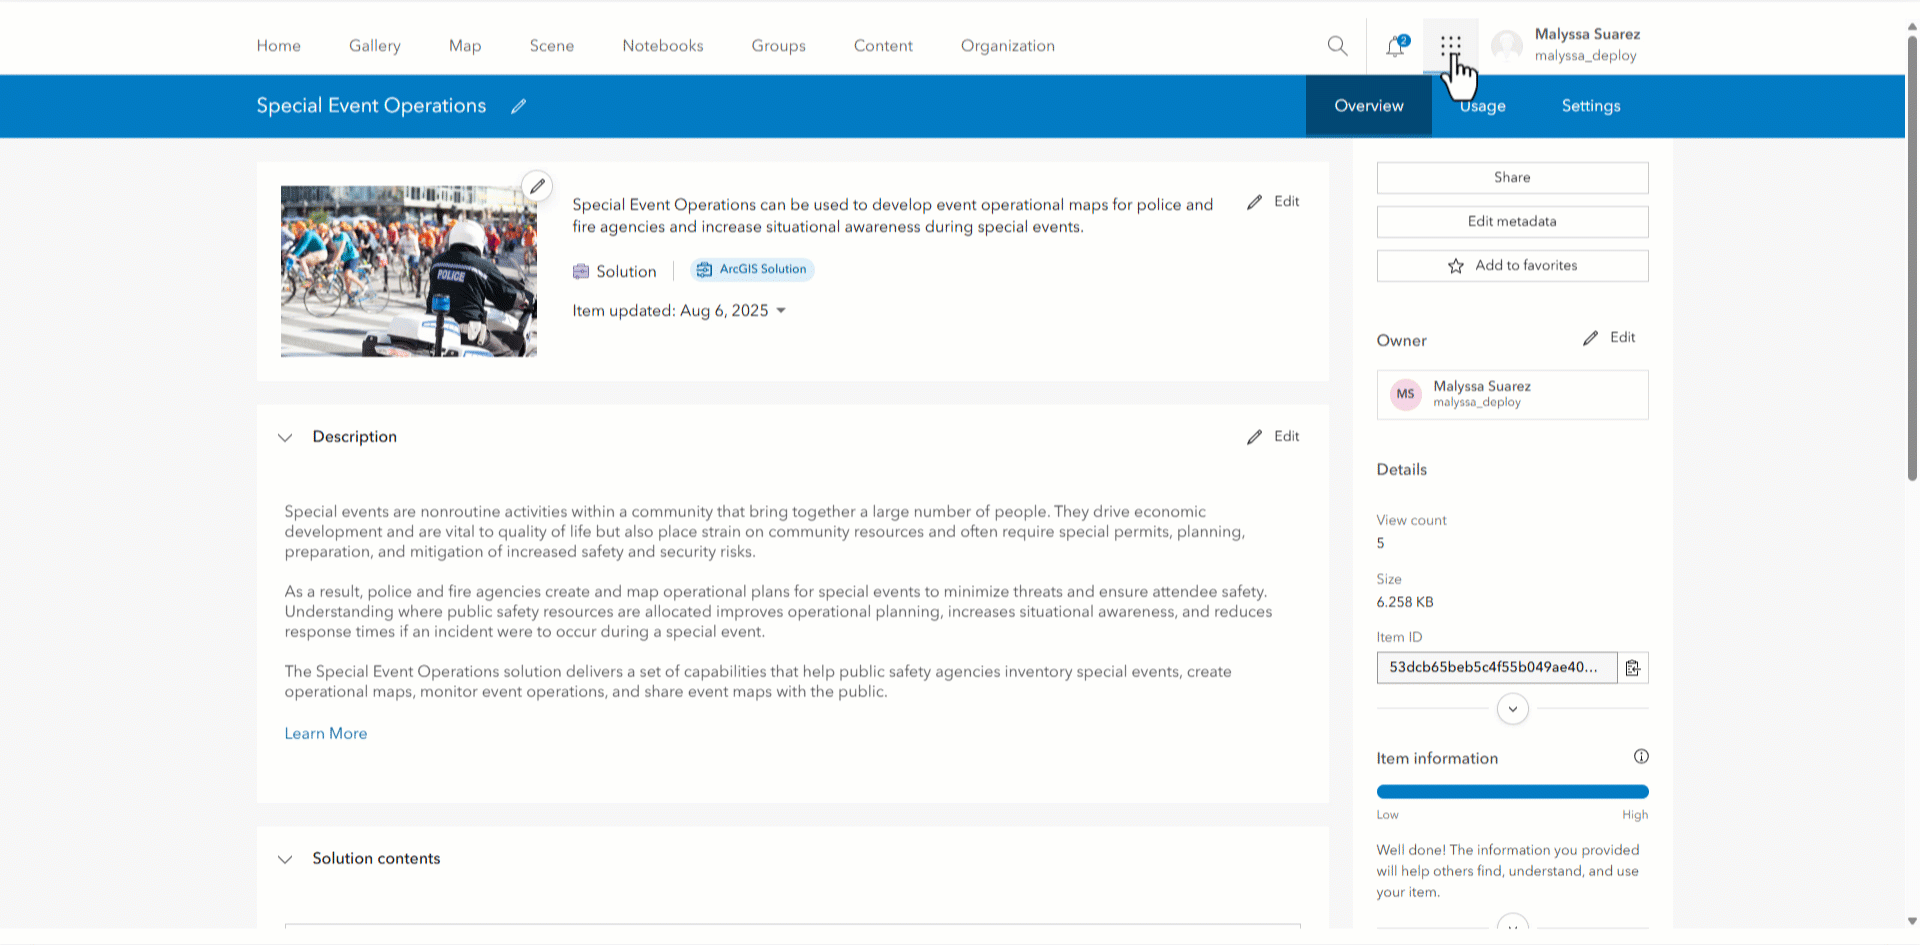Select the Overview tab
Viewport: 1920px width, 945px height.
(1369, 106)
